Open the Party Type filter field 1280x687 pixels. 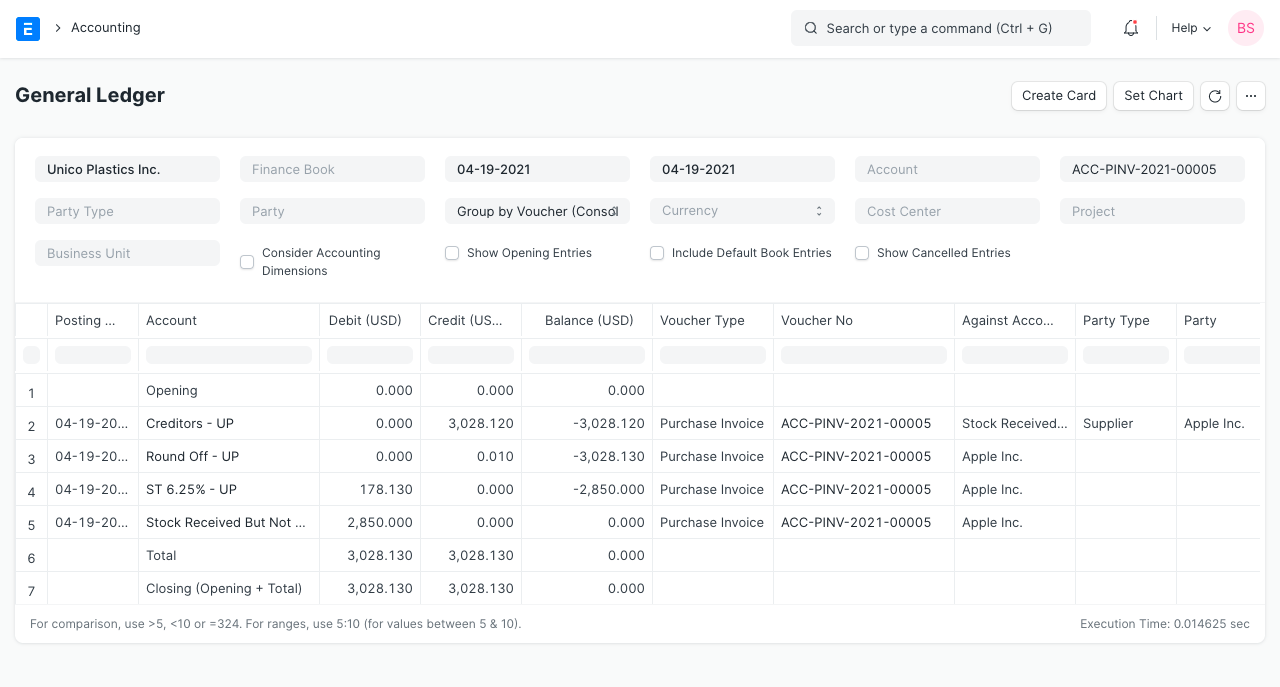coord(127,210)
